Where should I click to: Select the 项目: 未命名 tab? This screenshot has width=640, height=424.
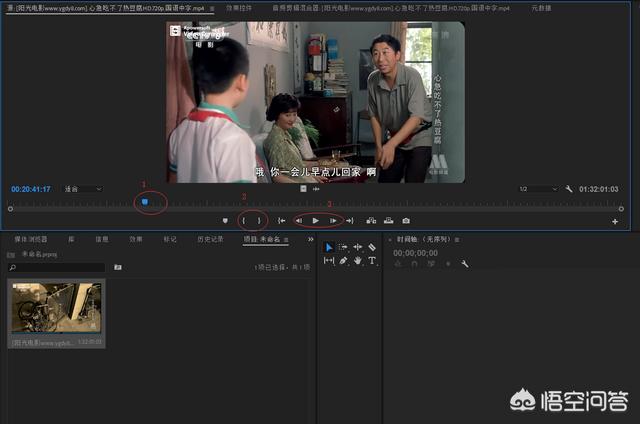[262, 239]
